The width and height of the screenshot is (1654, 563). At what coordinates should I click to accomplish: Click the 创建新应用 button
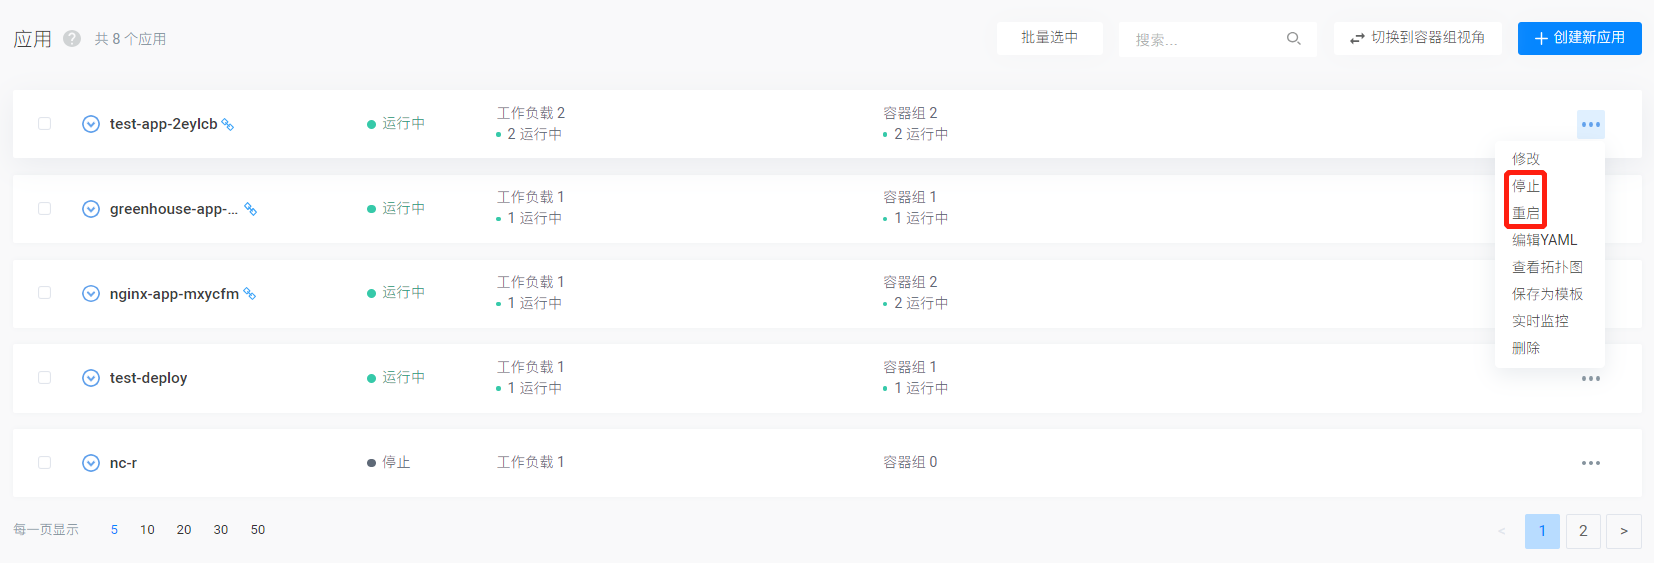click(1579, 38)
